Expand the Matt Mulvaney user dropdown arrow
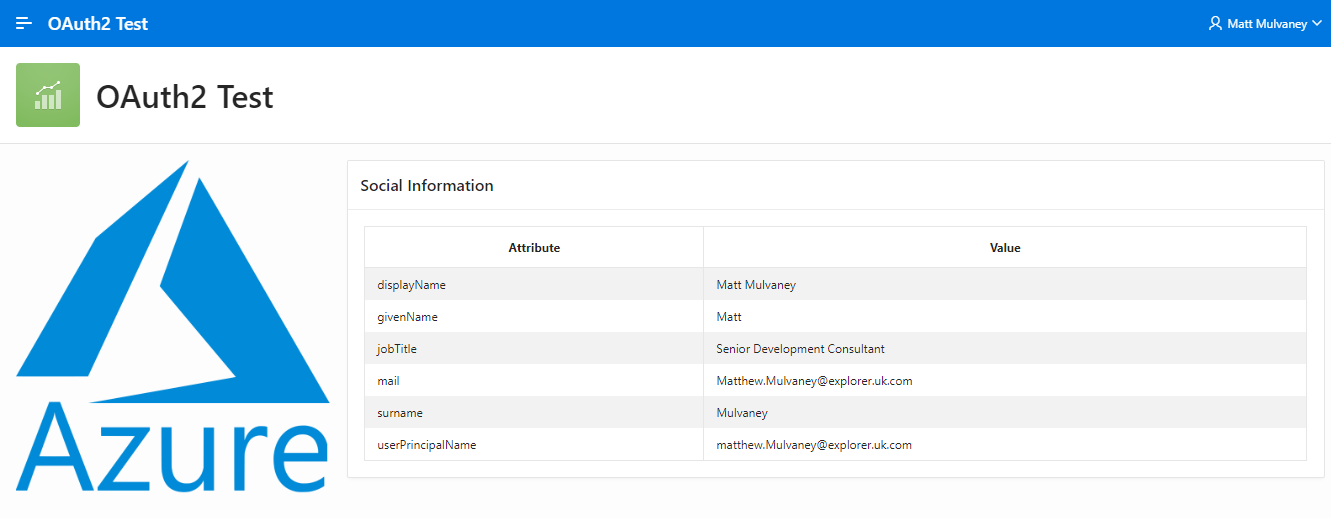Image resolution: width=1331 pixels, height=518 pixels. [1316, 23]
